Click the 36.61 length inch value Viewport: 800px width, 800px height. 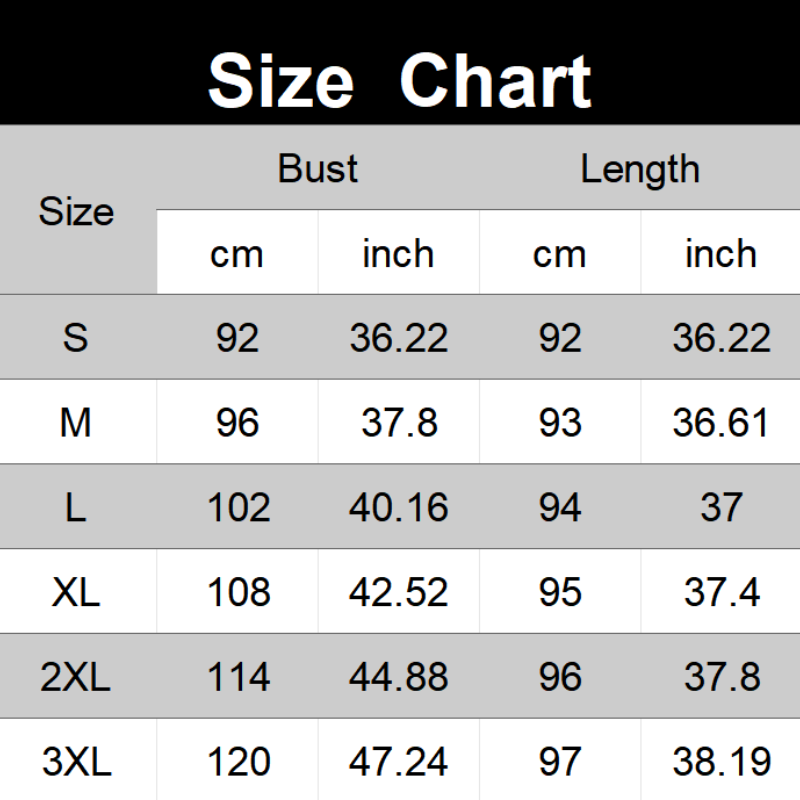point(721,423)
